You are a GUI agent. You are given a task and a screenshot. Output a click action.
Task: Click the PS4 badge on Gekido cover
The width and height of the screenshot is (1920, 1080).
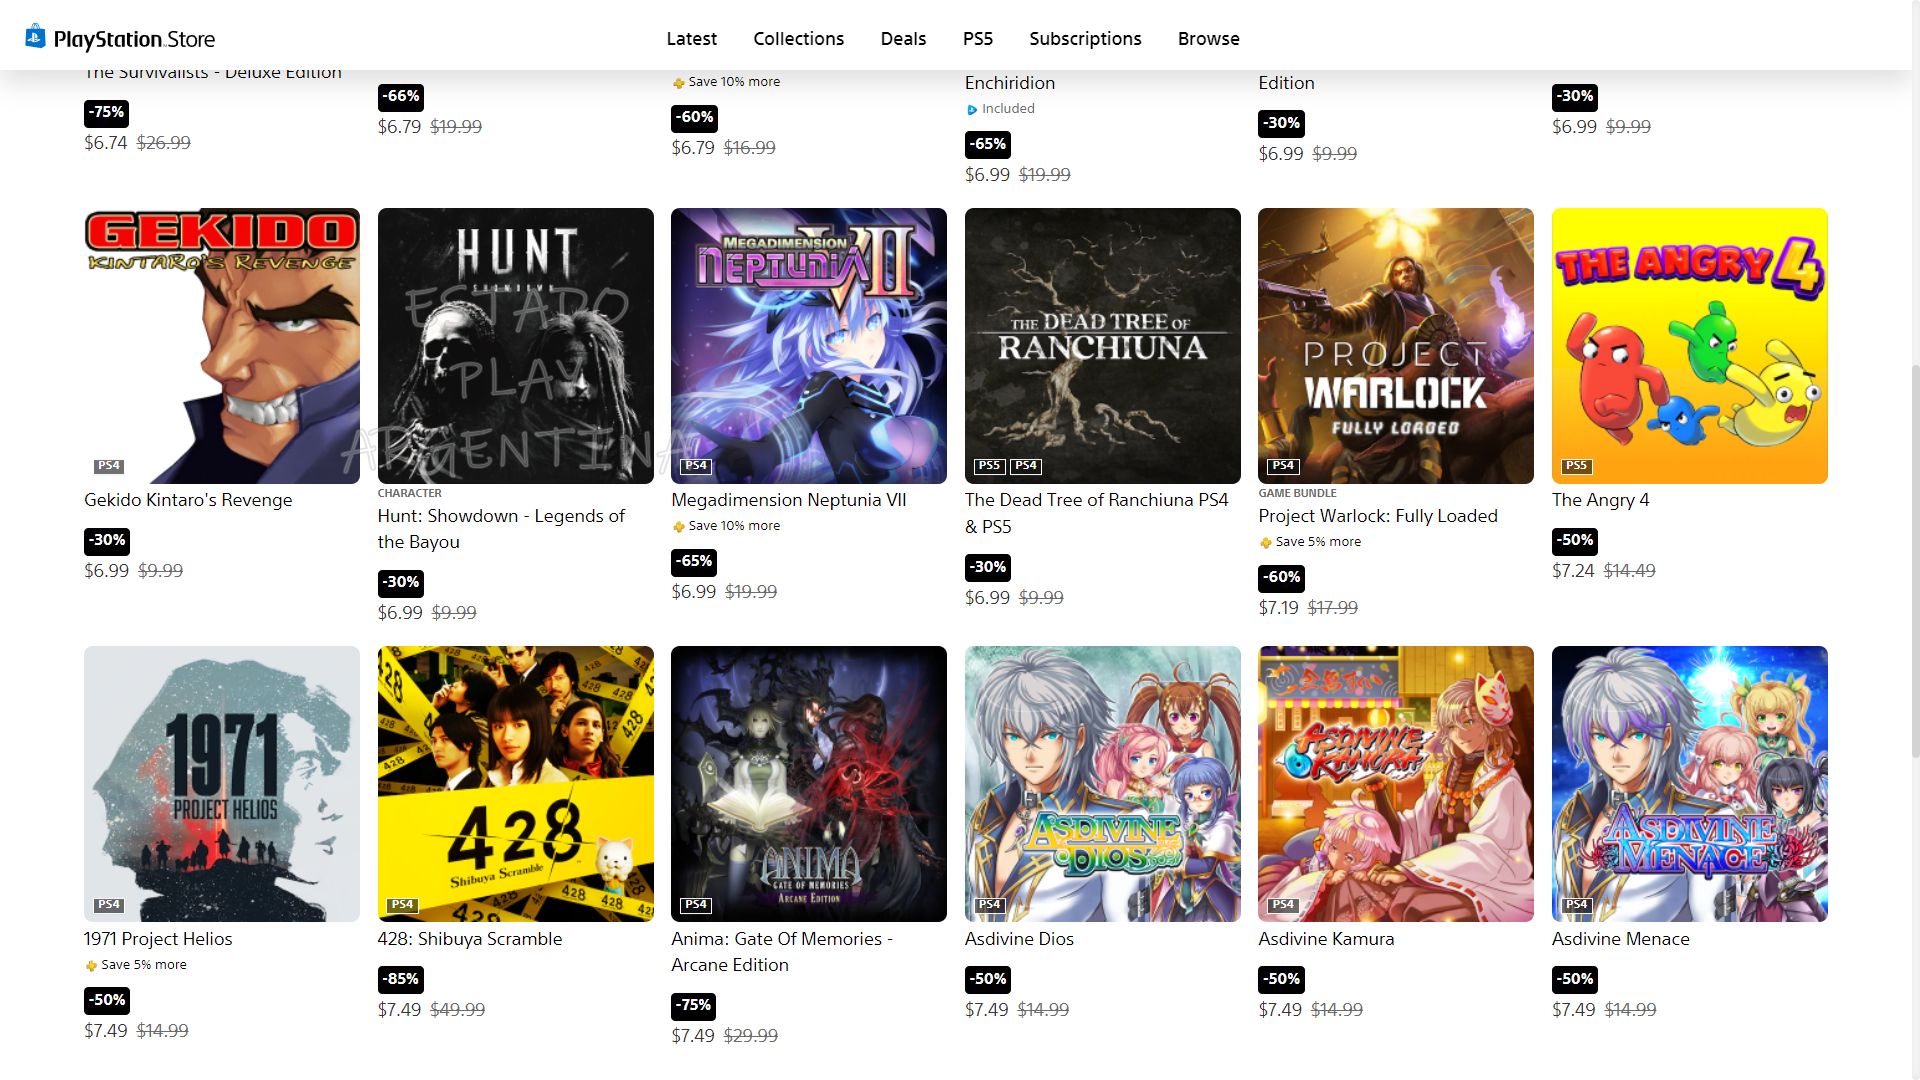(x=108, y=466)
